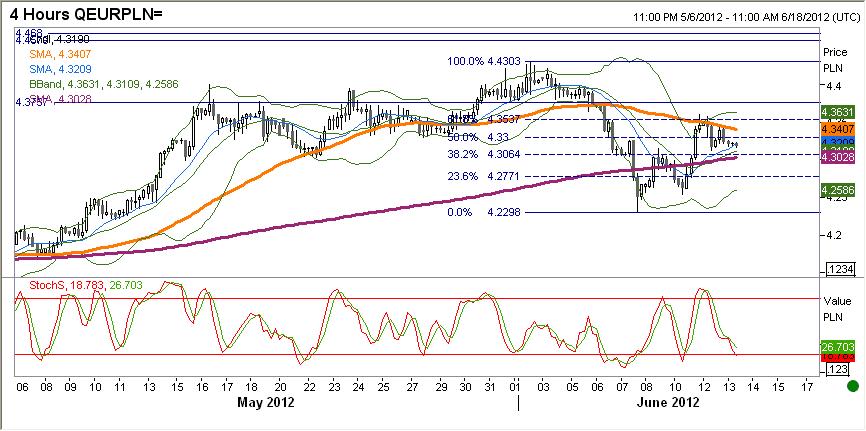Viewport: 866px width, 431px height.
Task: Click the green 4.2586 price tag
Action: (x=838, y=190)
